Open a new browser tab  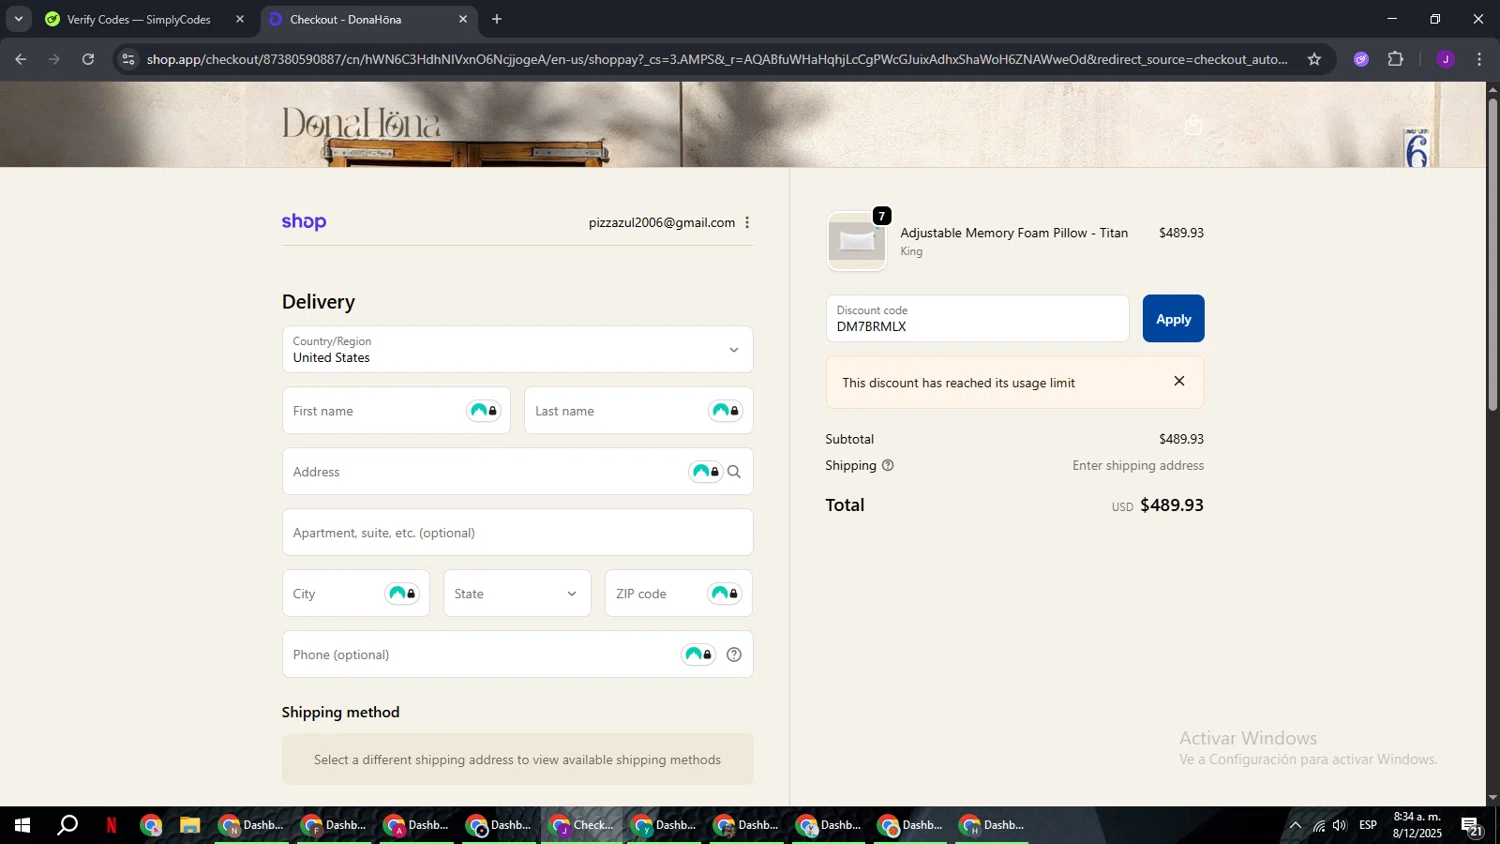[497, 19]
